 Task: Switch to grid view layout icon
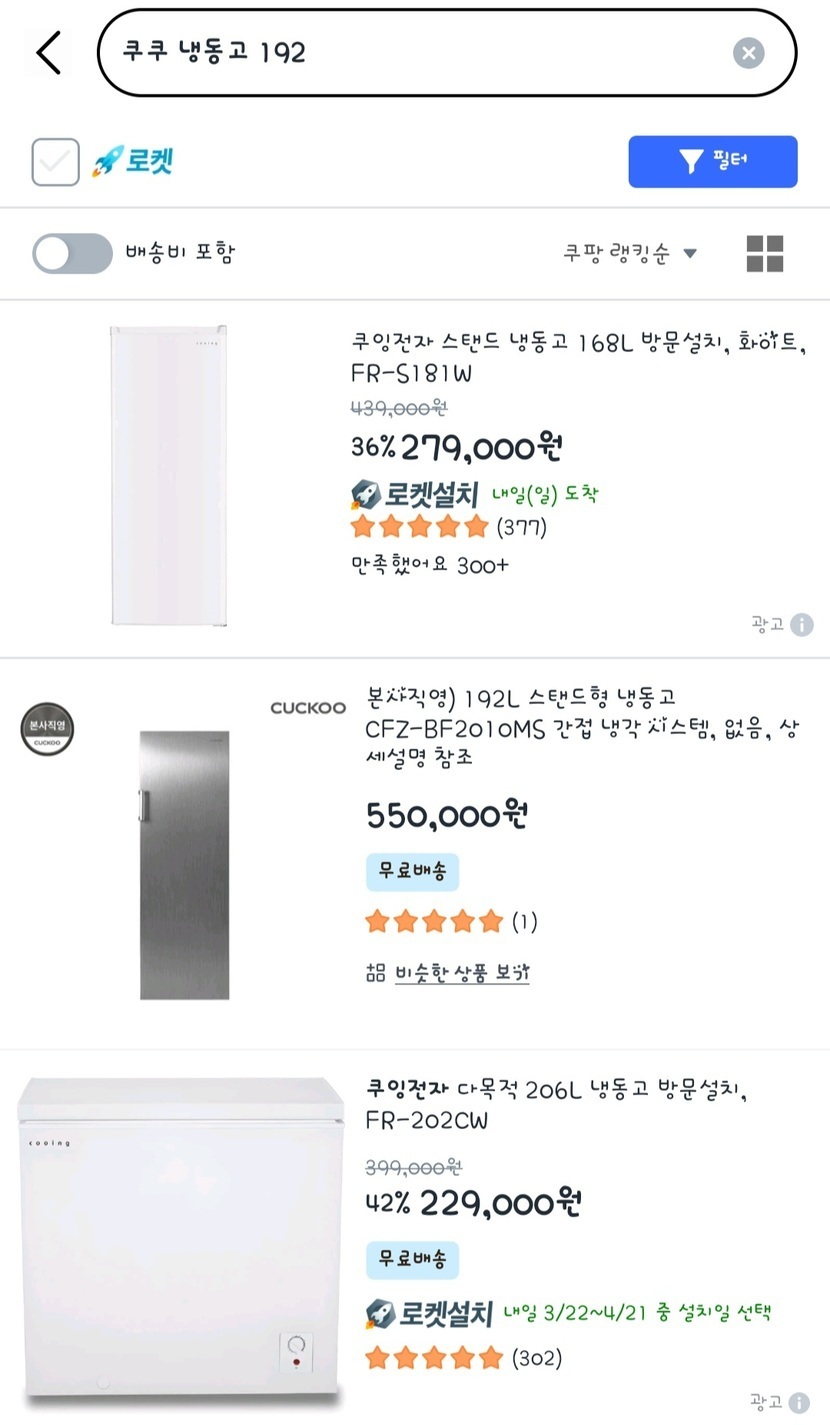pos(765,254)
